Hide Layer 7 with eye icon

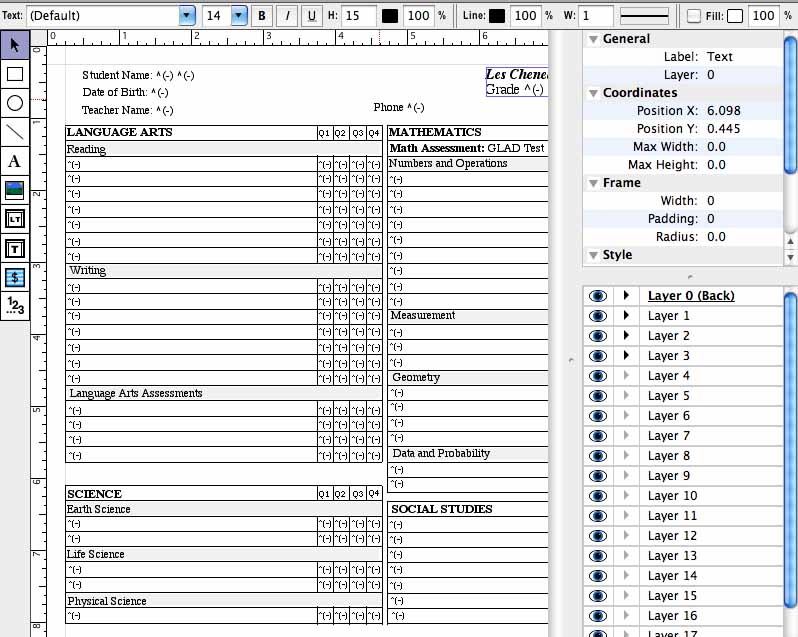pyautogui.click(x=597, y=436)
